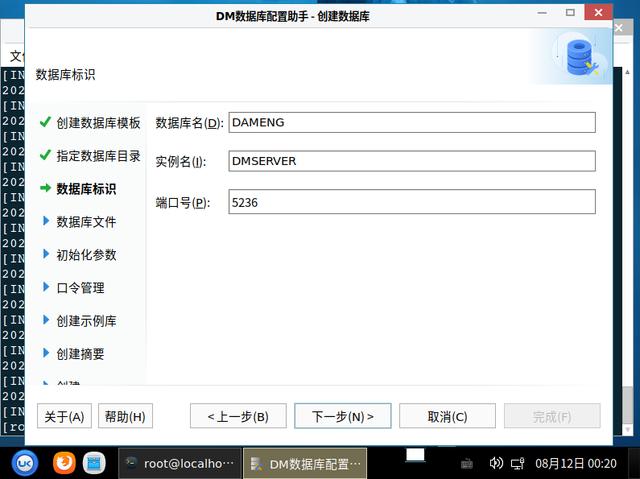This screenshot has height=479, width=640.
Task: Click the greyed 完成(F) finish button
Action: [x=552, y=416]
